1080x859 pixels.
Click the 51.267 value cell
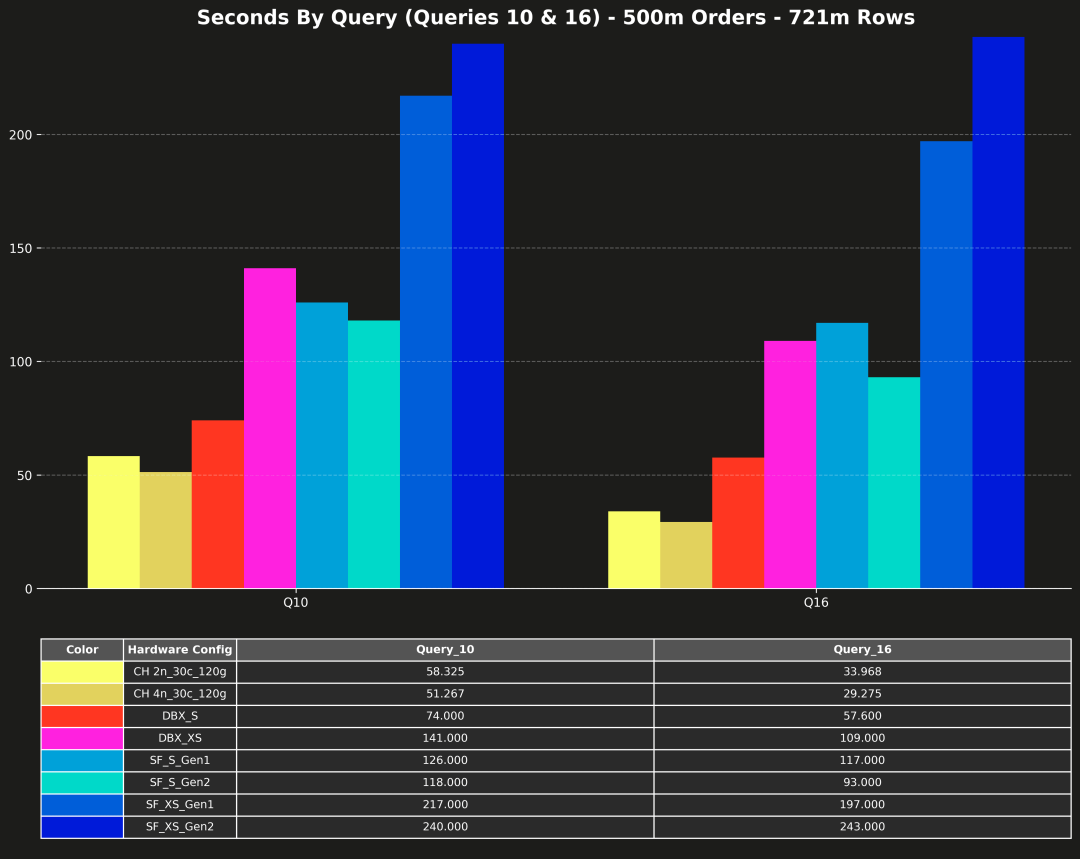(445, 694)
